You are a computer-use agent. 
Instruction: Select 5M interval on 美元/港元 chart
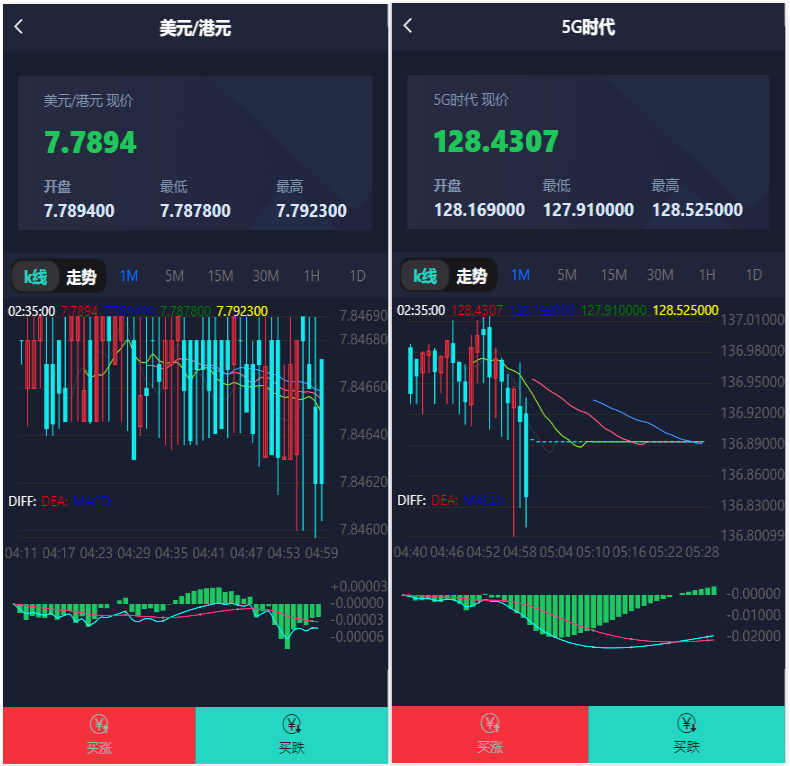point(174,276)
